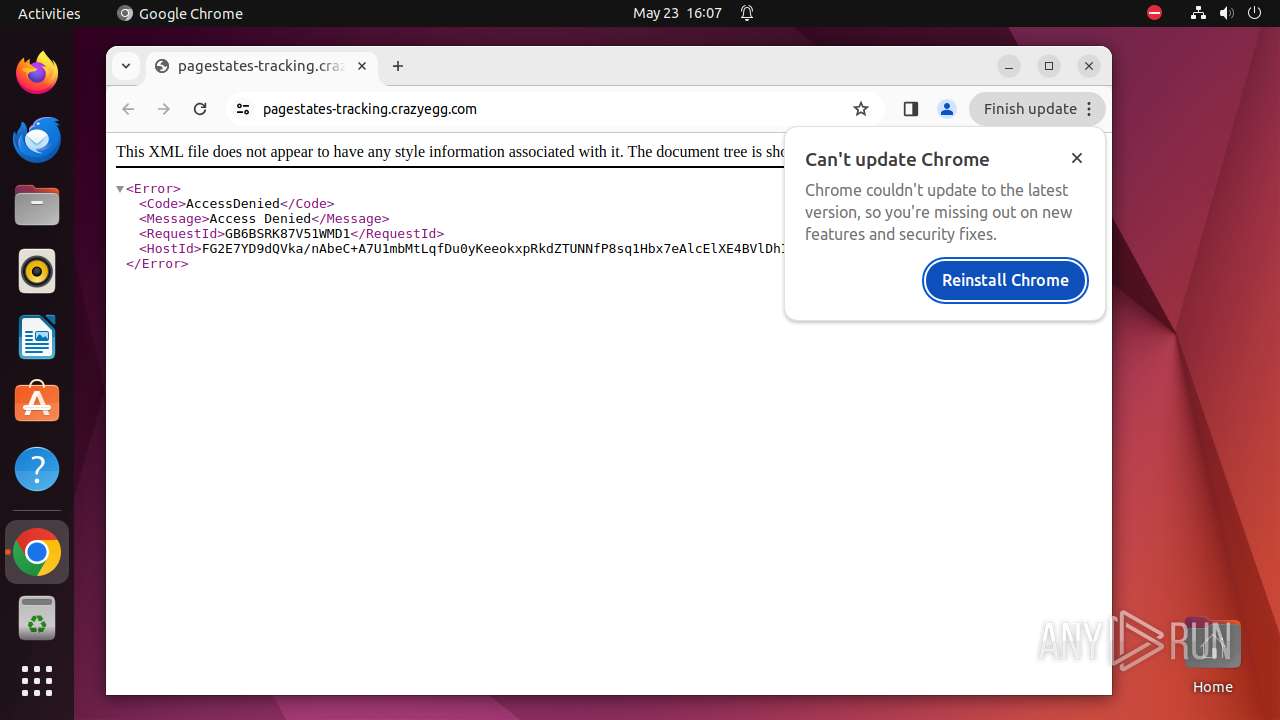Image resolution: width=1280 pixels, height=720 pixels.
Task: Click the Google Chrome dock icon
Action: [x=37, y=552]
